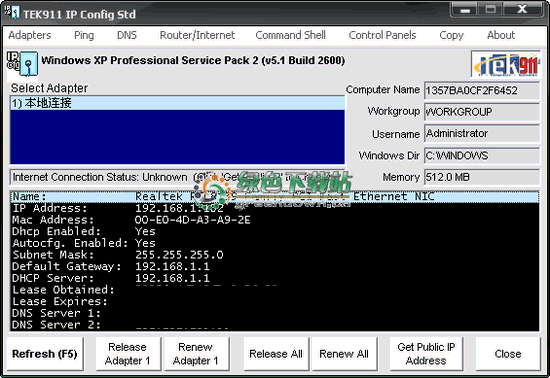Click Renew Adapter 1 button
Image resolution: width=550 pixels, height=378 pixels.
coord(196,354)
